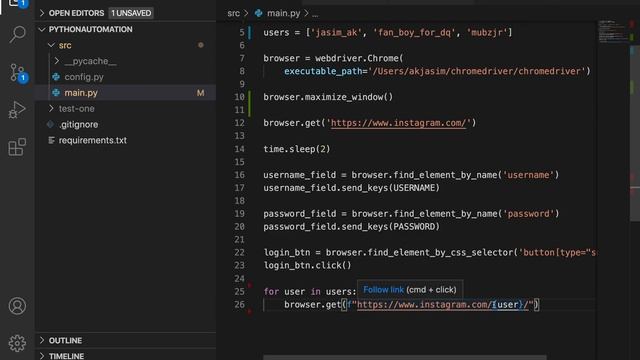Click 'jasim_ak' in the users list
640x360 pixels.
pos(336,32)
